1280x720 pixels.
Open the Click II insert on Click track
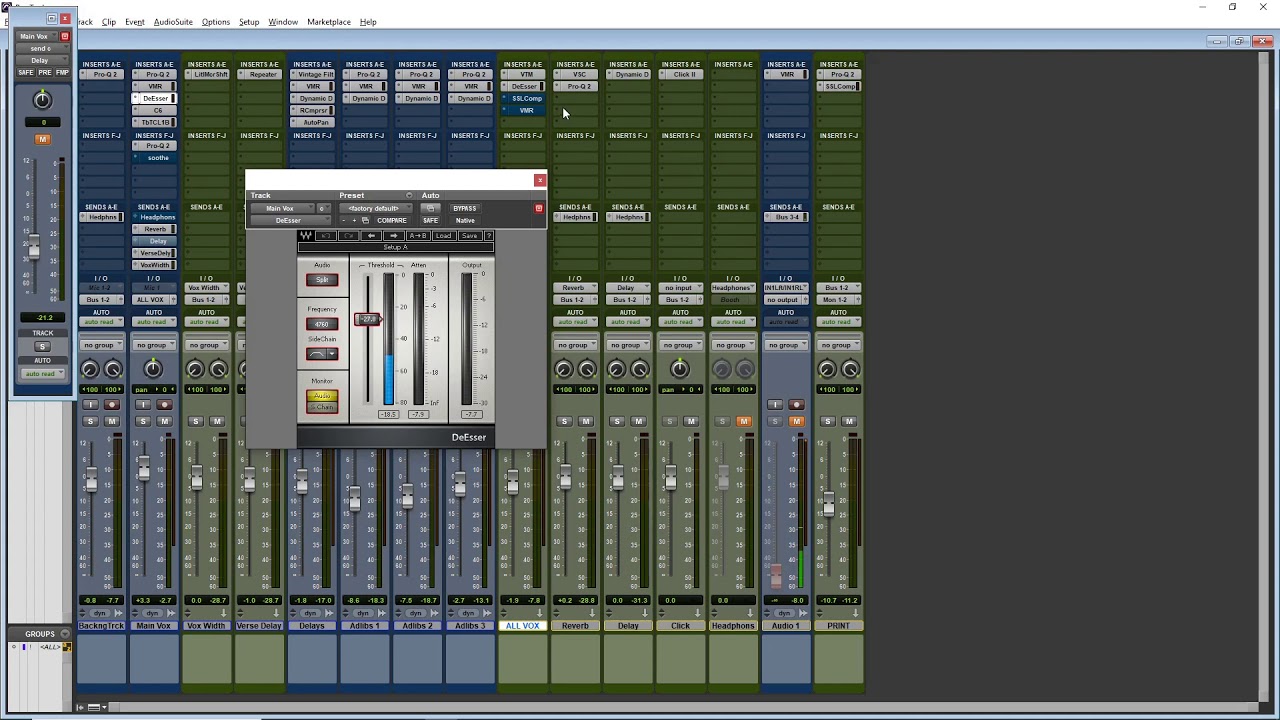pos(685,74)
